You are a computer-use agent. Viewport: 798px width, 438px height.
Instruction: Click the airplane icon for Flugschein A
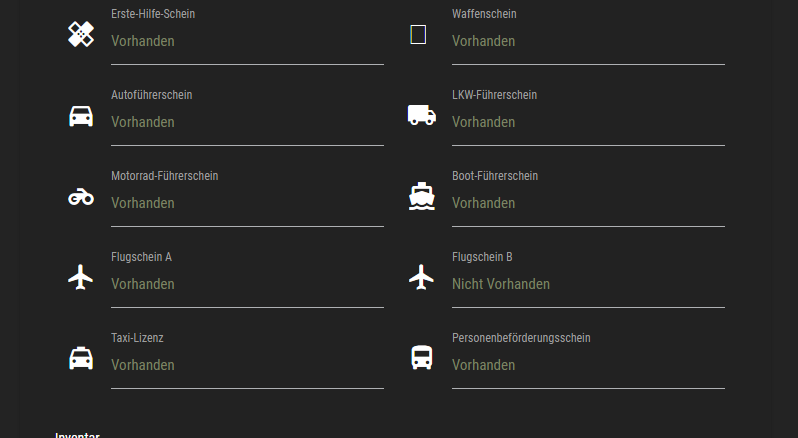pos(81,277)
